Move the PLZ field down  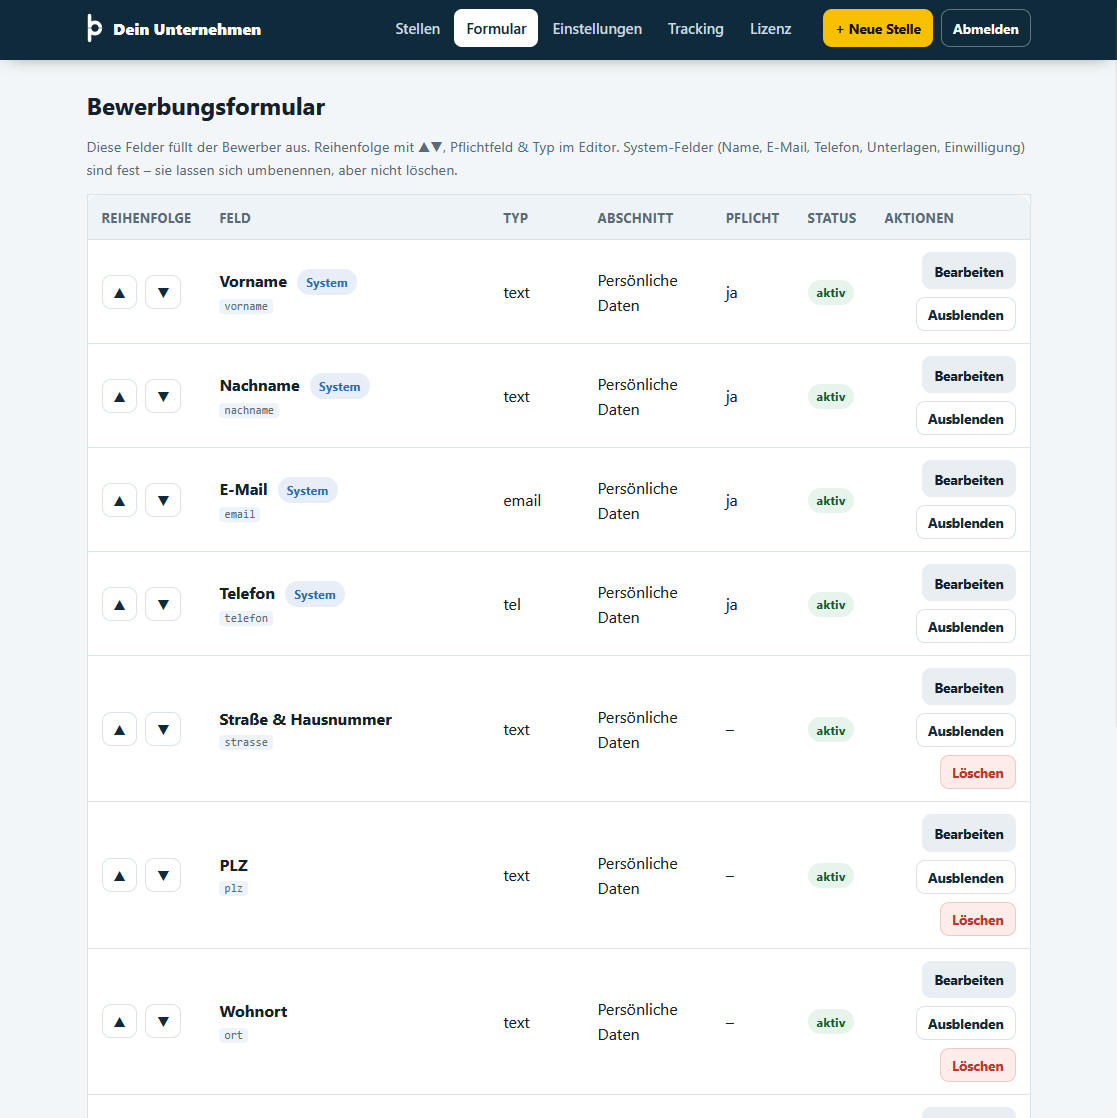pos(163,876)
